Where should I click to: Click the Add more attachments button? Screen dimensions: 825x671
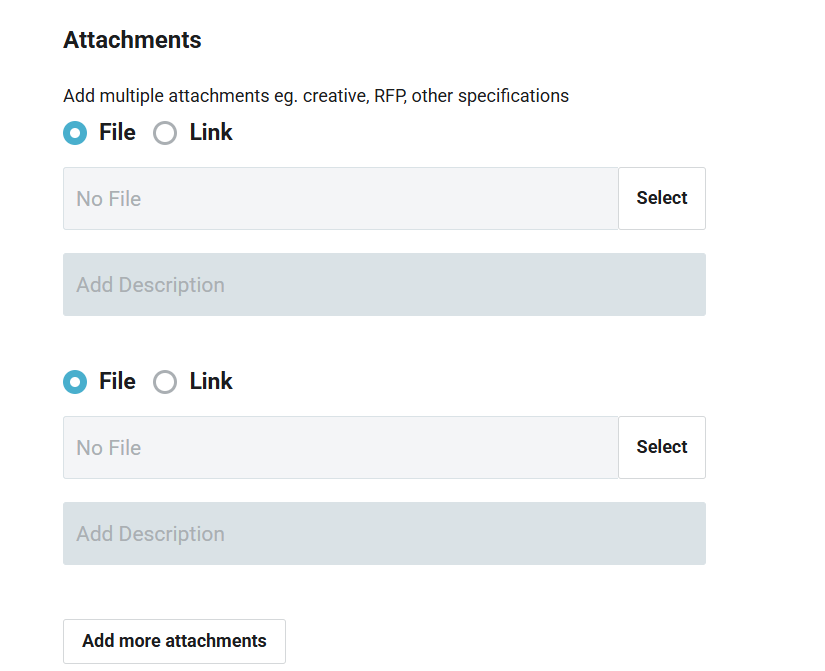(174, 641)
